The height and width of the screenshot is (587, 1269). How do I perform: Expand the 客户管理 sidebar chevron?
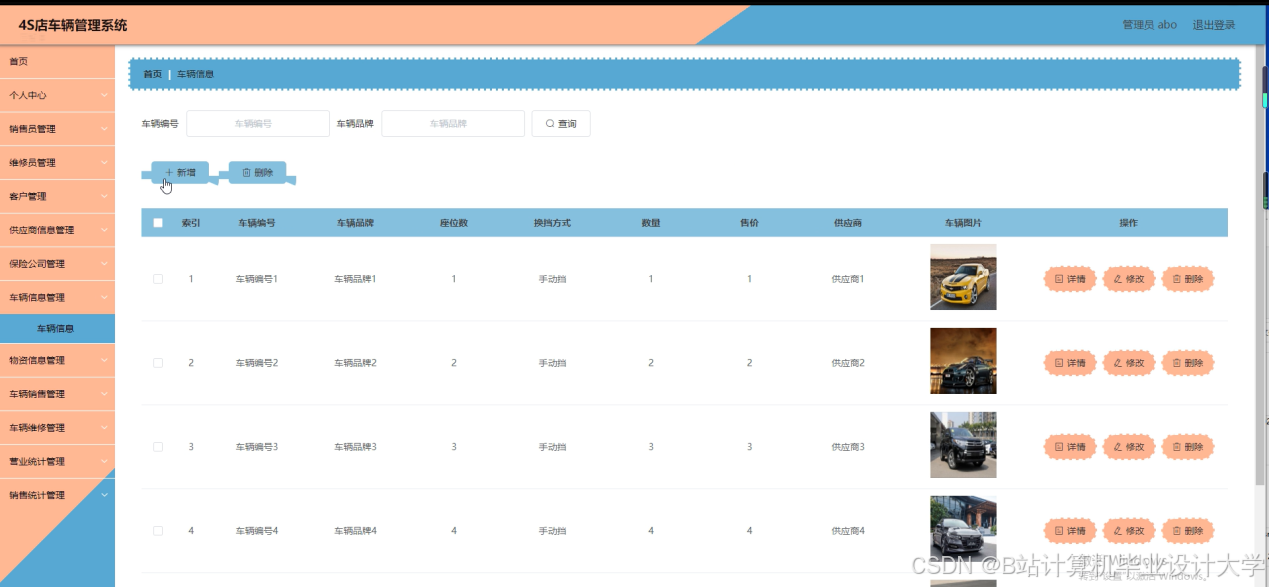(x=105, y=196)
